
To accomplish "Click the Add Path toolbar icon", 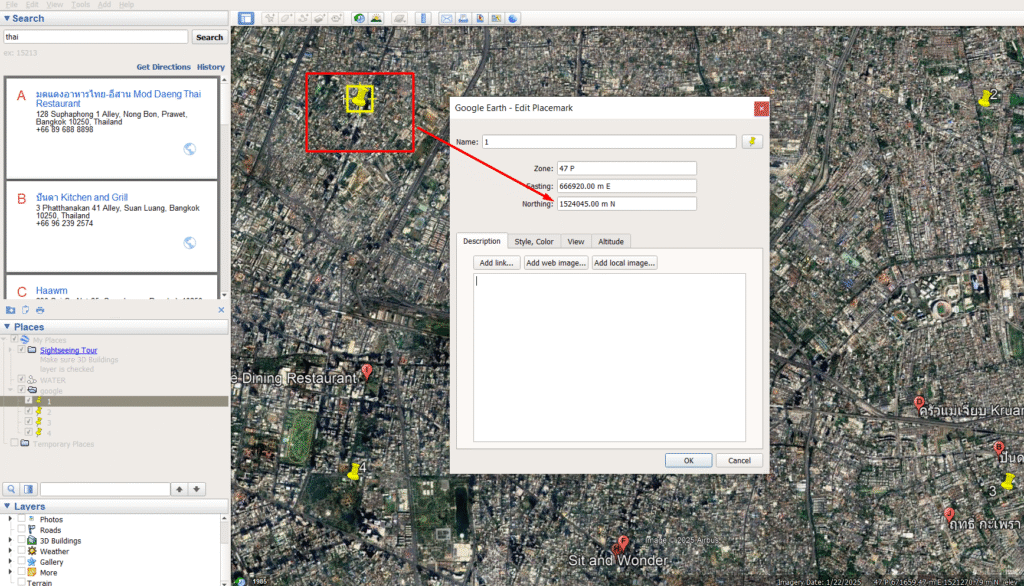I will [x=303, y=18].
